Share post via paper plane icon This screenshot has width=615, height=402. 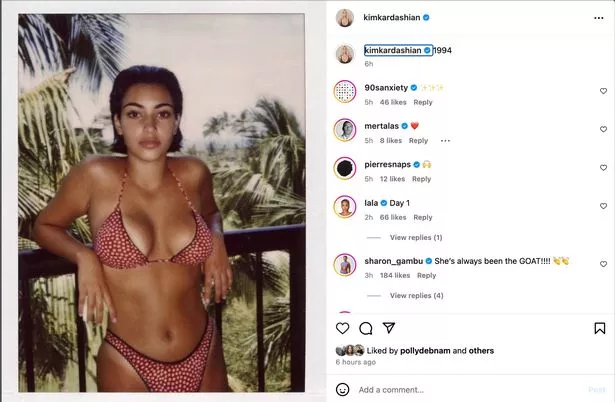pos(389,328)
